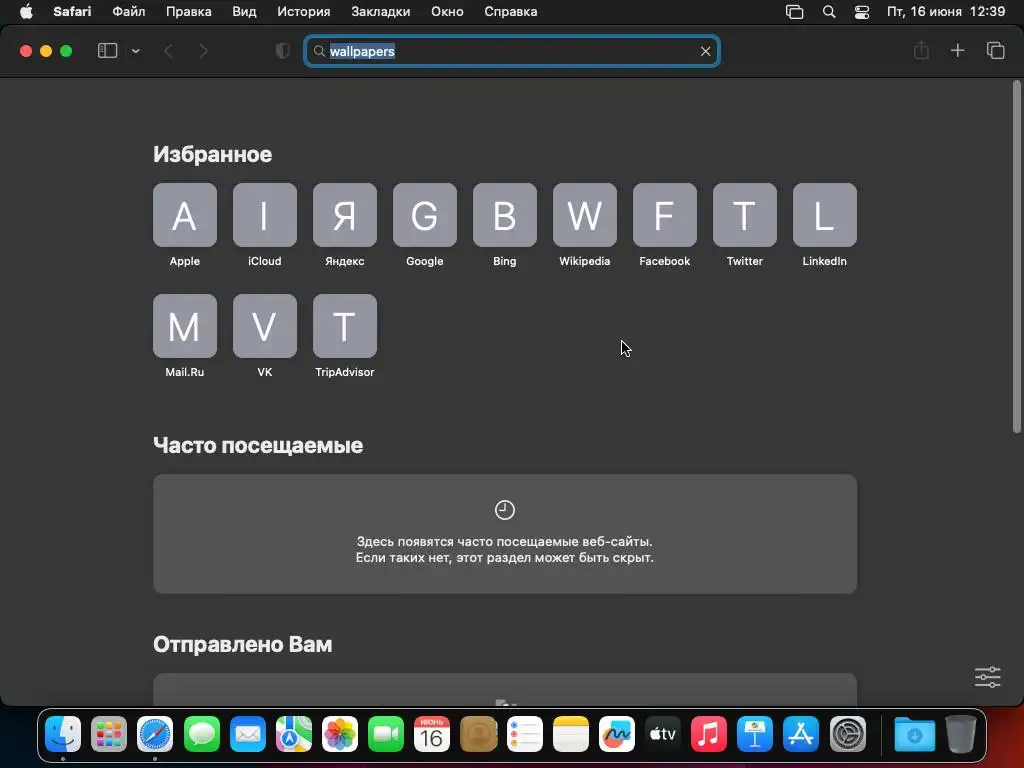Open Freeform from the Dock

616,734
